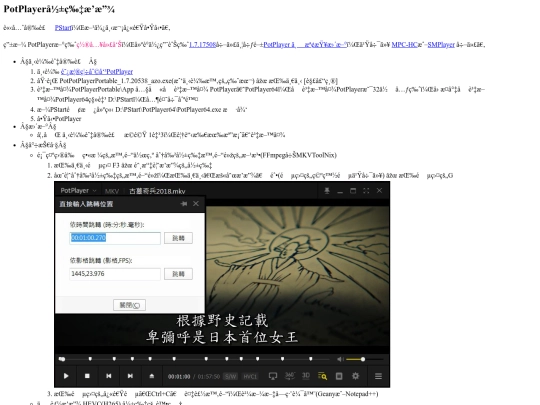
Task: Click the previous track button
Action: 108,376
